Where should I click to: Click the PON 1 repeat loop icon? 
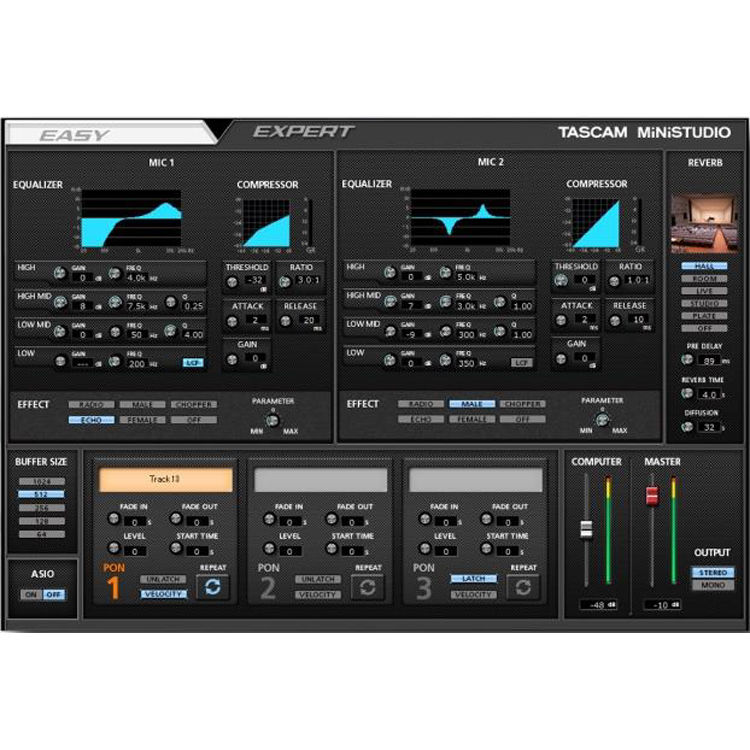point(213,587)
